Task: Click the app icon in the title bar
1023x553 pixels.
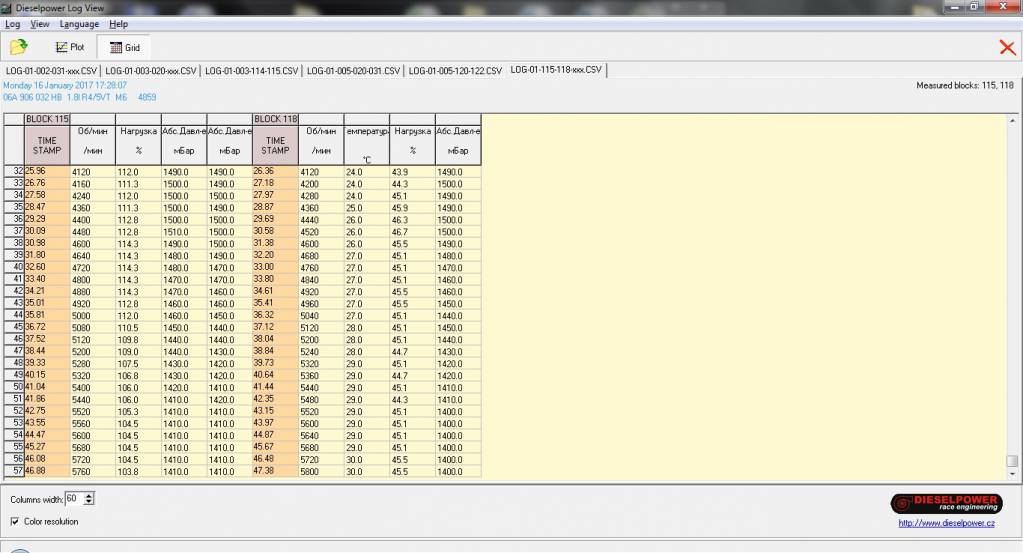Action: coord(8,8)
